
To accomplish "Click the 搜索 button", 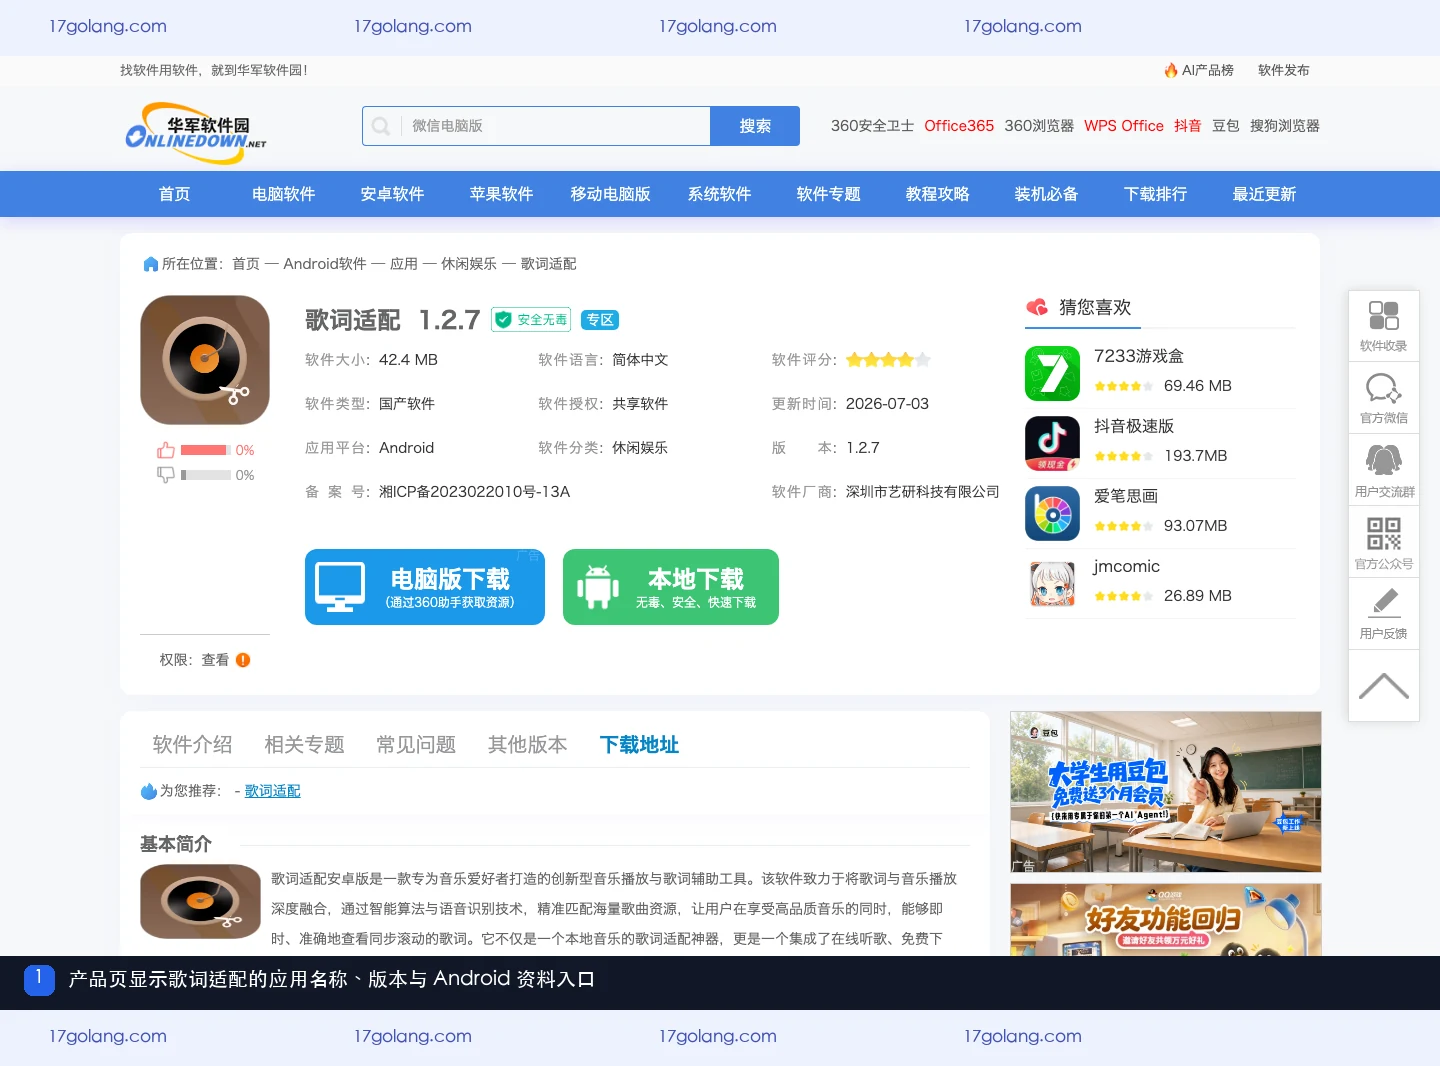I will pyautogui.click(x=755, y=126).
